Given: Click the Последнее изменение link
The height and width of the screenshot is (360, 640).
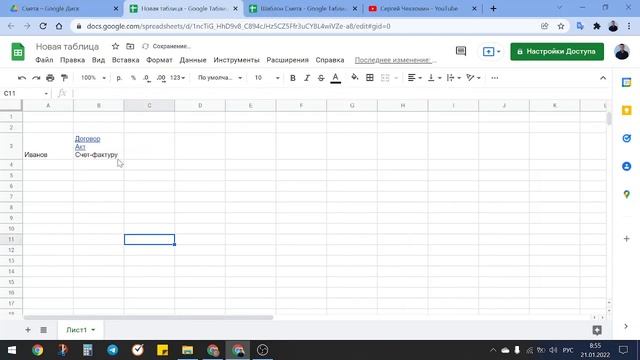Looking at the screenshot, I should 395,60.
